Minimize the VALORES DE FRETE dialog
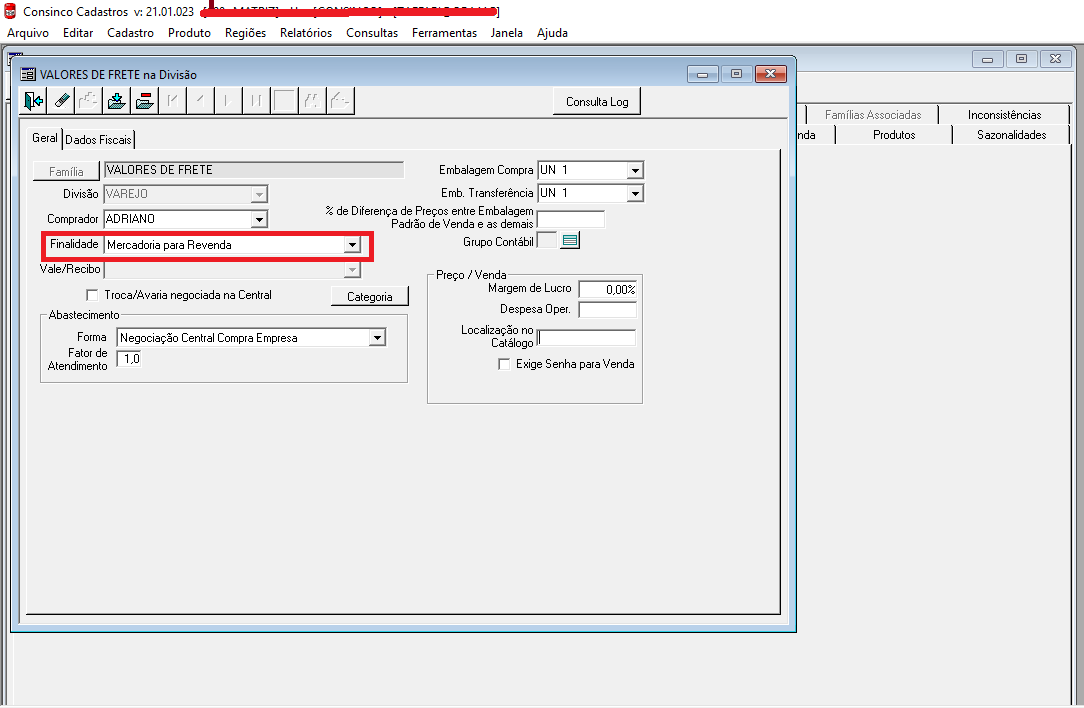Viewport: 1084px width, 708px height. pos(703,74)
